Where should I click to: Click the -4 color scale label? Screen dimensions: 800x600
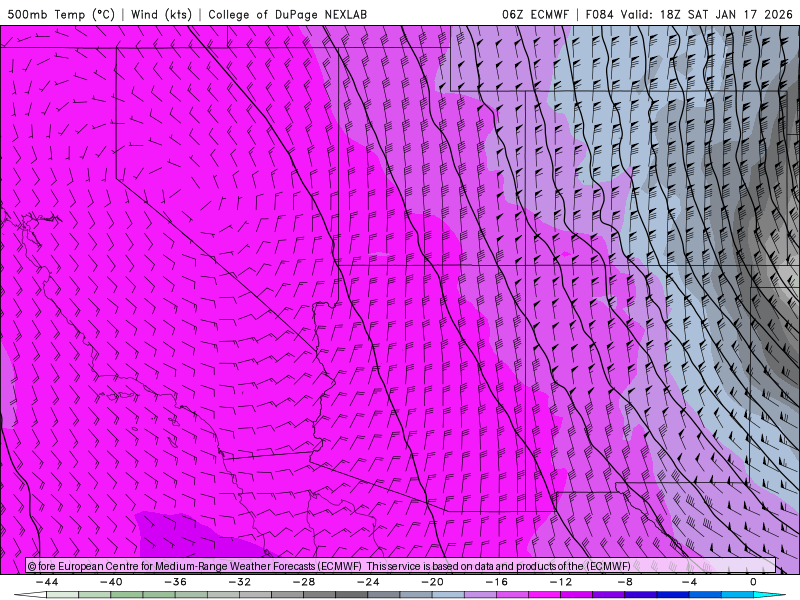tap(689, 582)
